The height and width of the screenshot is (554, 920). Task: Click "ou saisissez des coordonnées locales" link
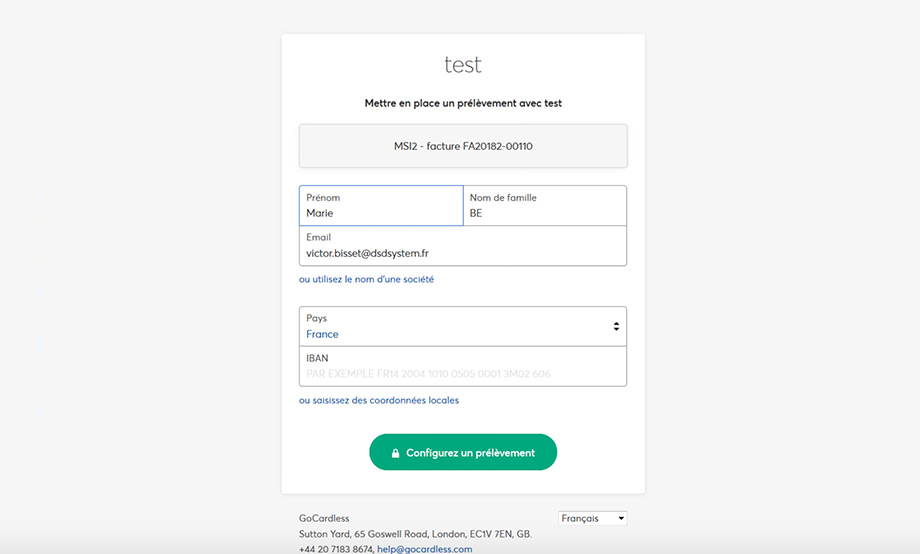click(x=379, y=400)
